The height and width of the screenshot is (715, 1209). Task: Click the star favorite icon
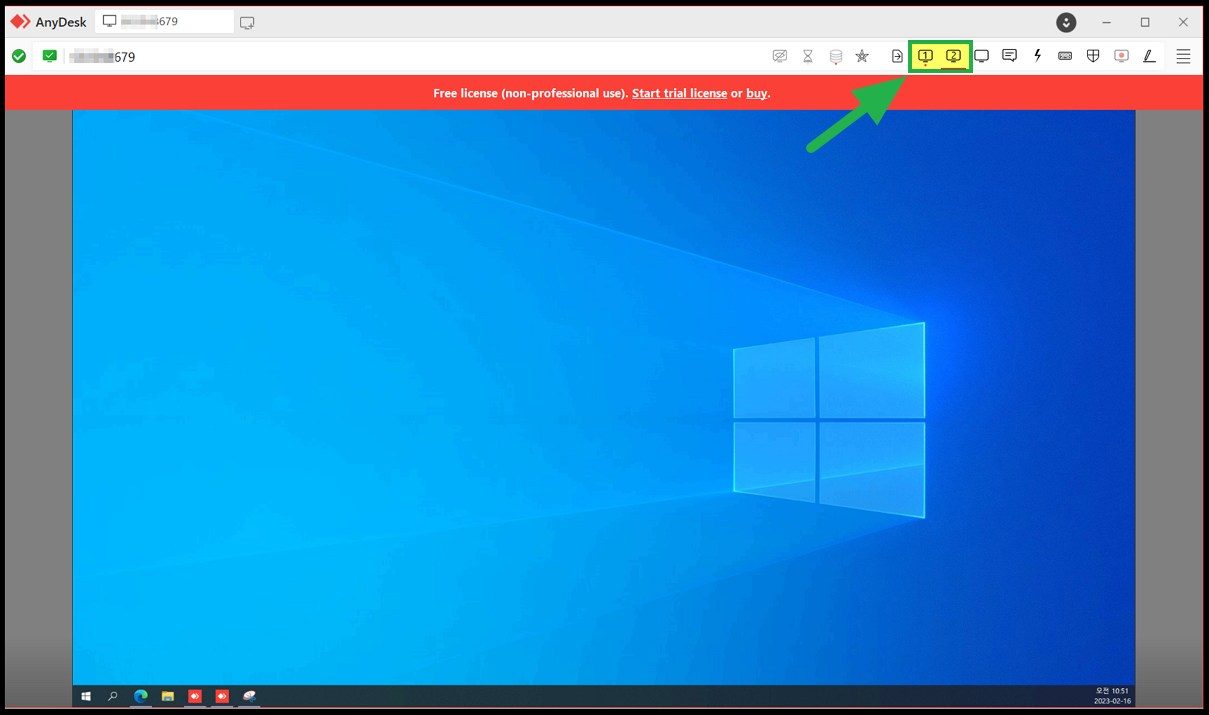[862, 57]
